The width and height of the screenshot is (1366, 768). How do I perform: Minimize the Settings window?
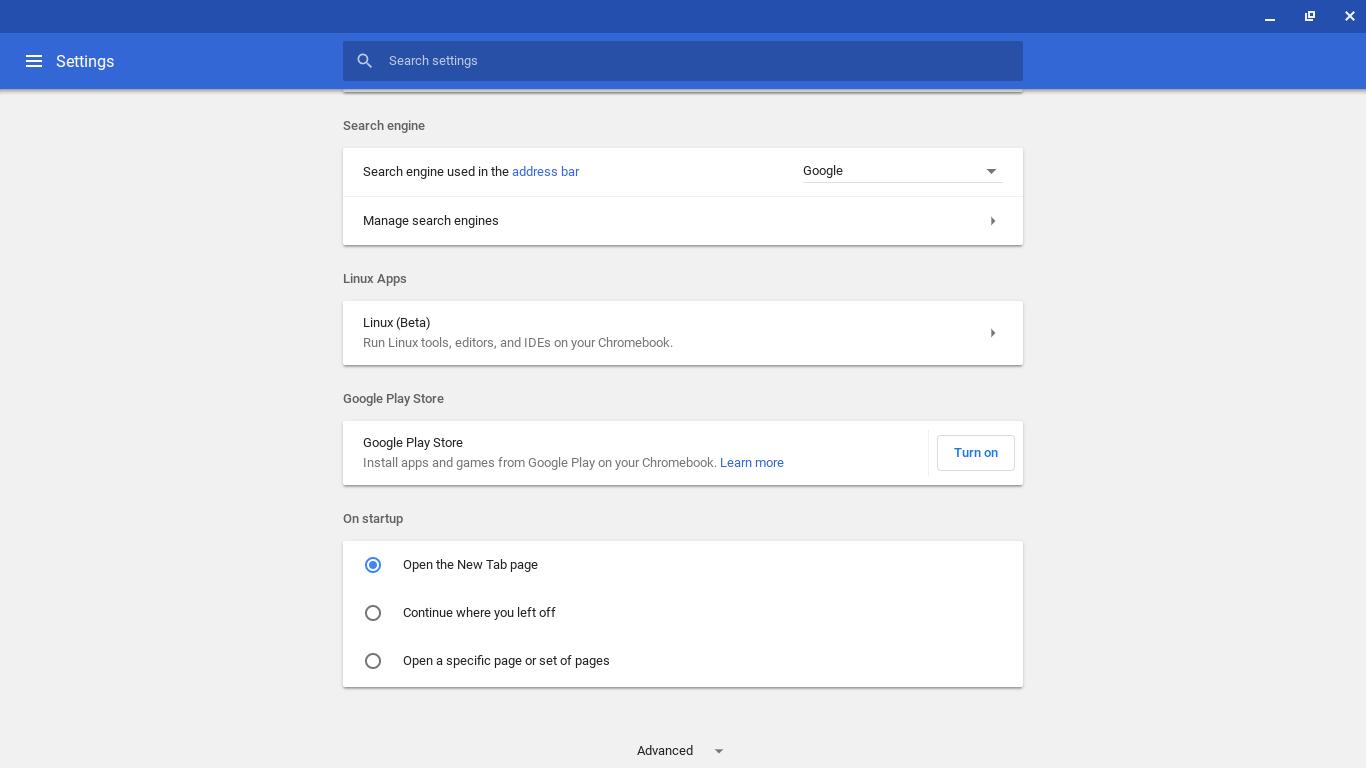[1269, 17]
